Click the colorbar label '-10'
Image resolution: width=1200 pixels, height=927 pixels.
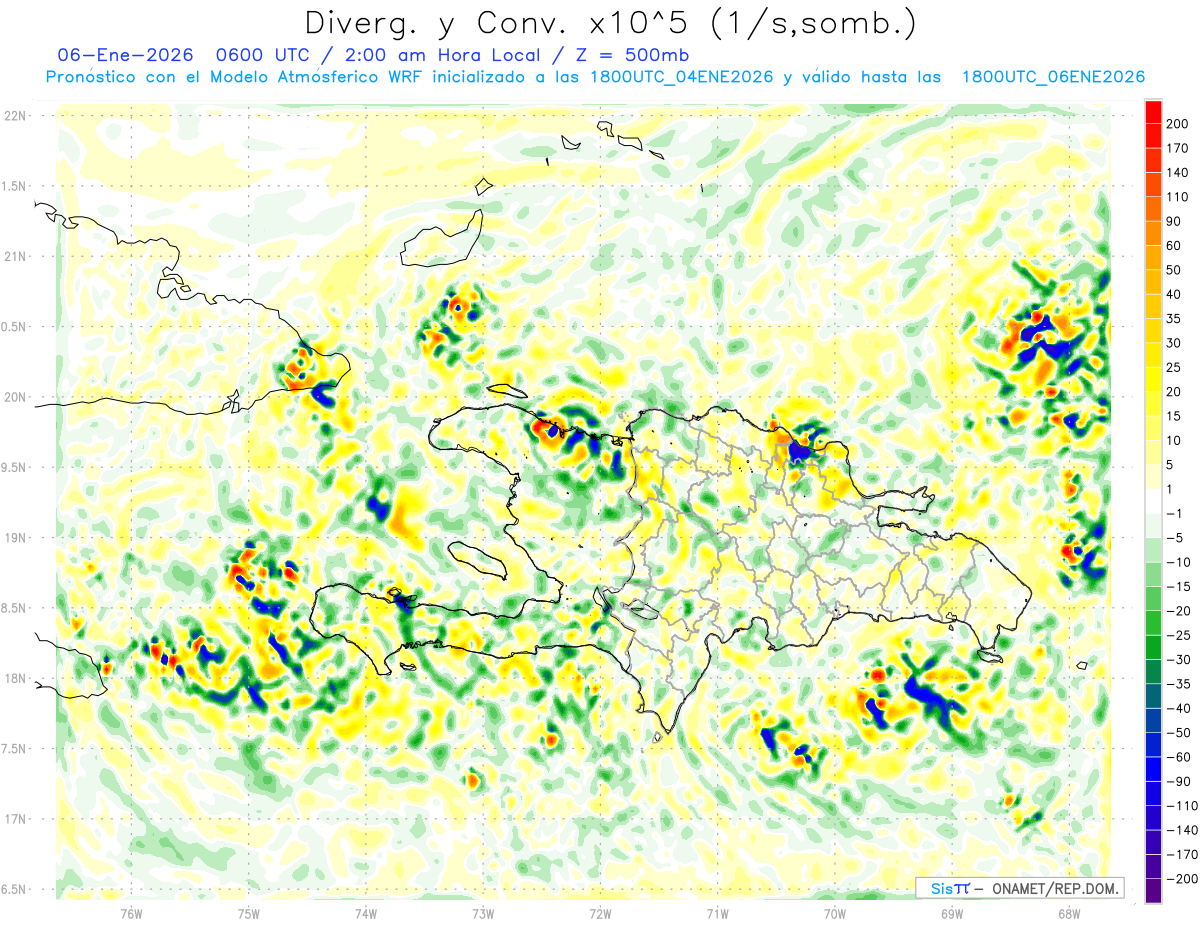click(1180, 562)
